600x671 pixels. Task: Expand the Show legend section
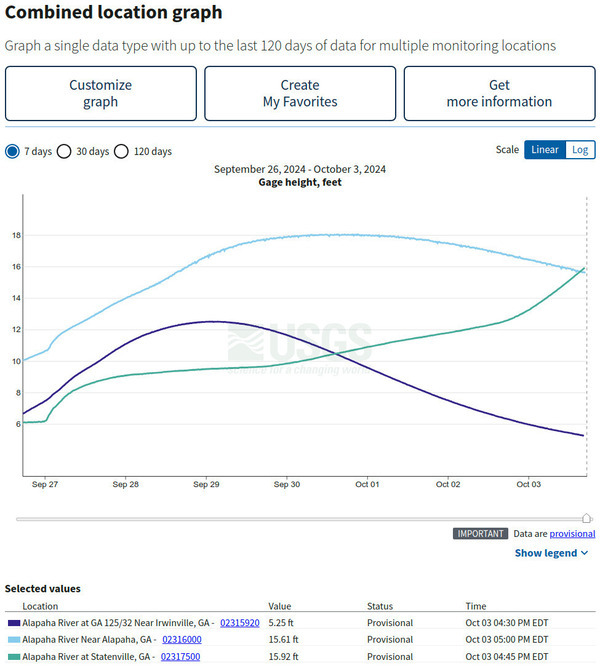551,553
